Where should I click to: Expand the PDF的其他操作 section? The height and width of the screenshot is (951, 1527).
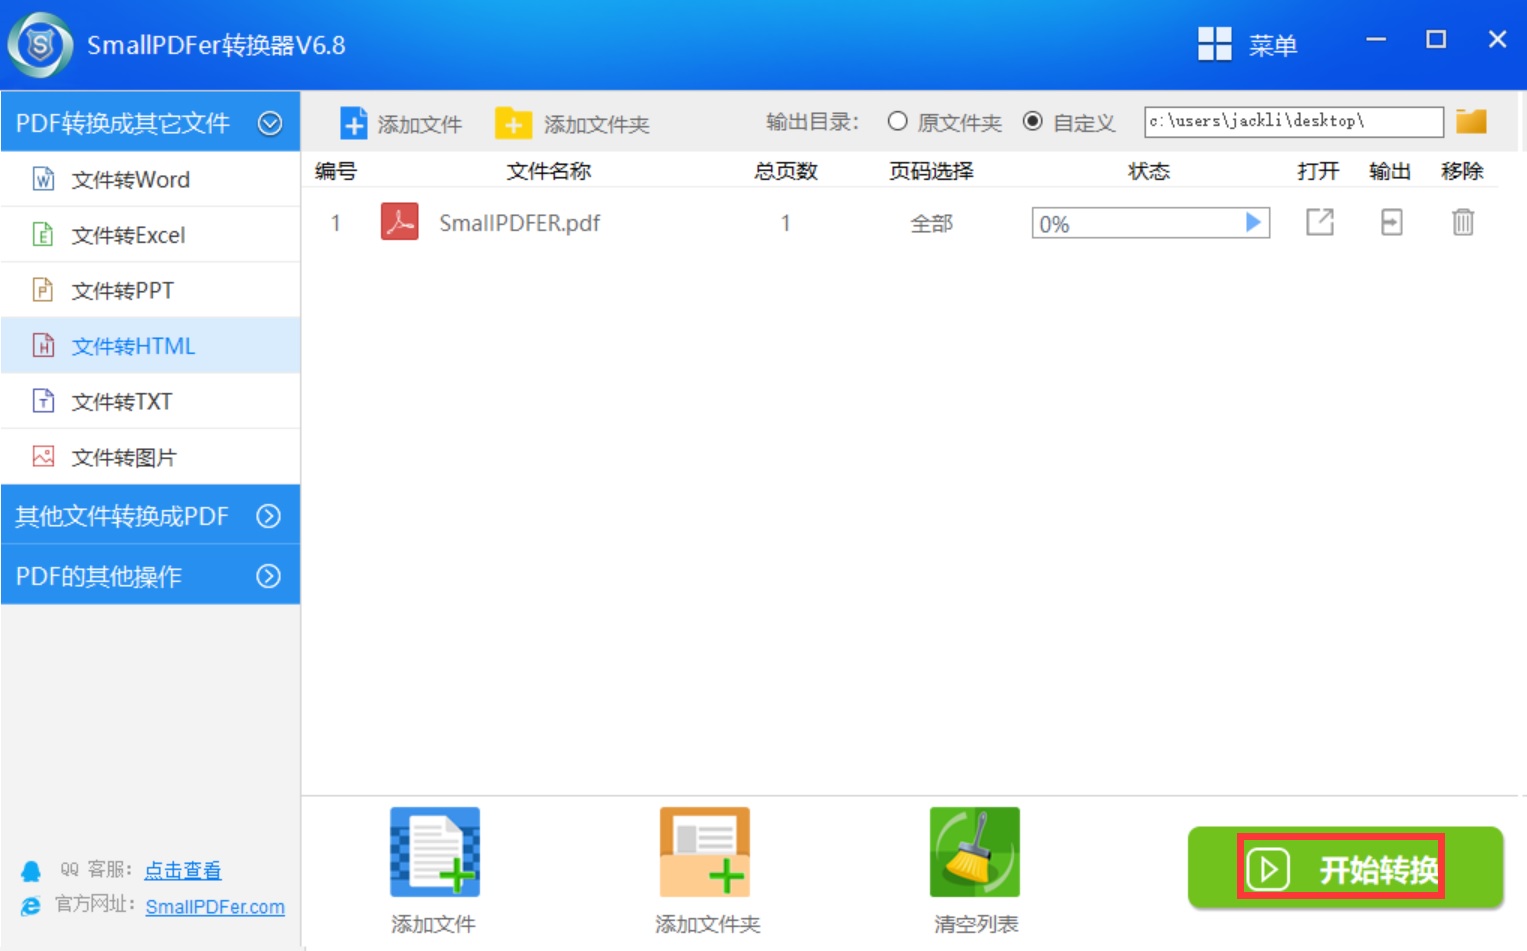click(x=150, y=575)
